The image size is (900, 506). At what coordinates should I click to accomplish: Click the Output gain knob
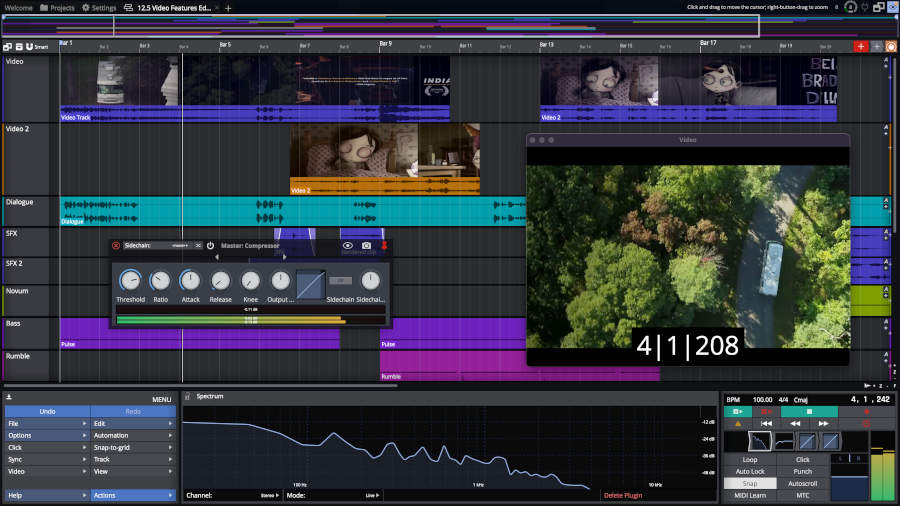tap(280, 281)
